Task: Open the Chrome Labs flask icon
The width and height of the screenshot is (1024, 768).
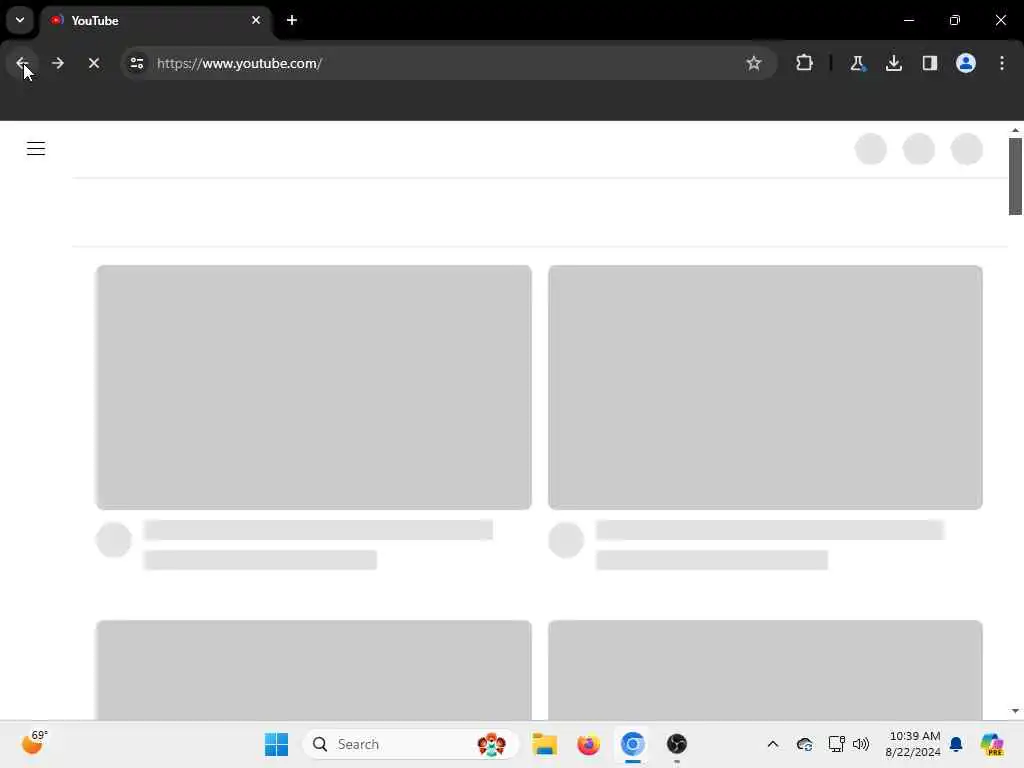Action: (857, 63)
